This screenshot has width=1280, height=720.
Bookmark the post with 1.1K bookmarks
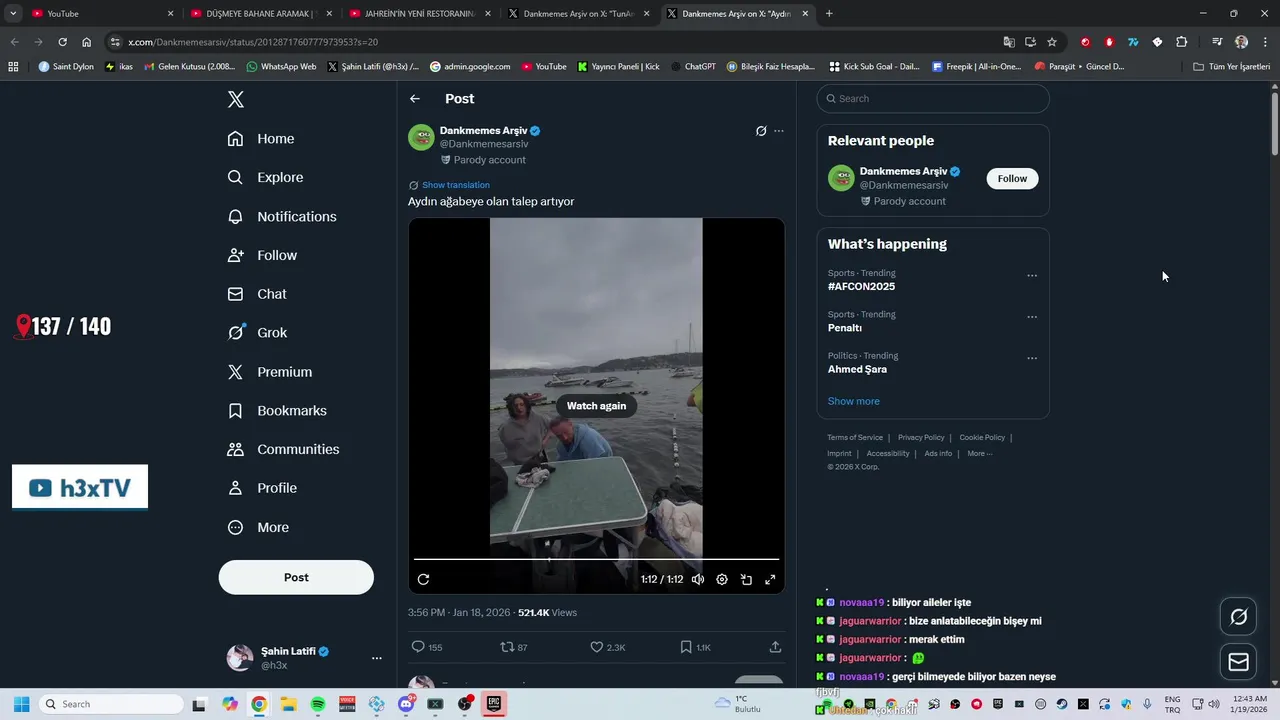(695, 647)
